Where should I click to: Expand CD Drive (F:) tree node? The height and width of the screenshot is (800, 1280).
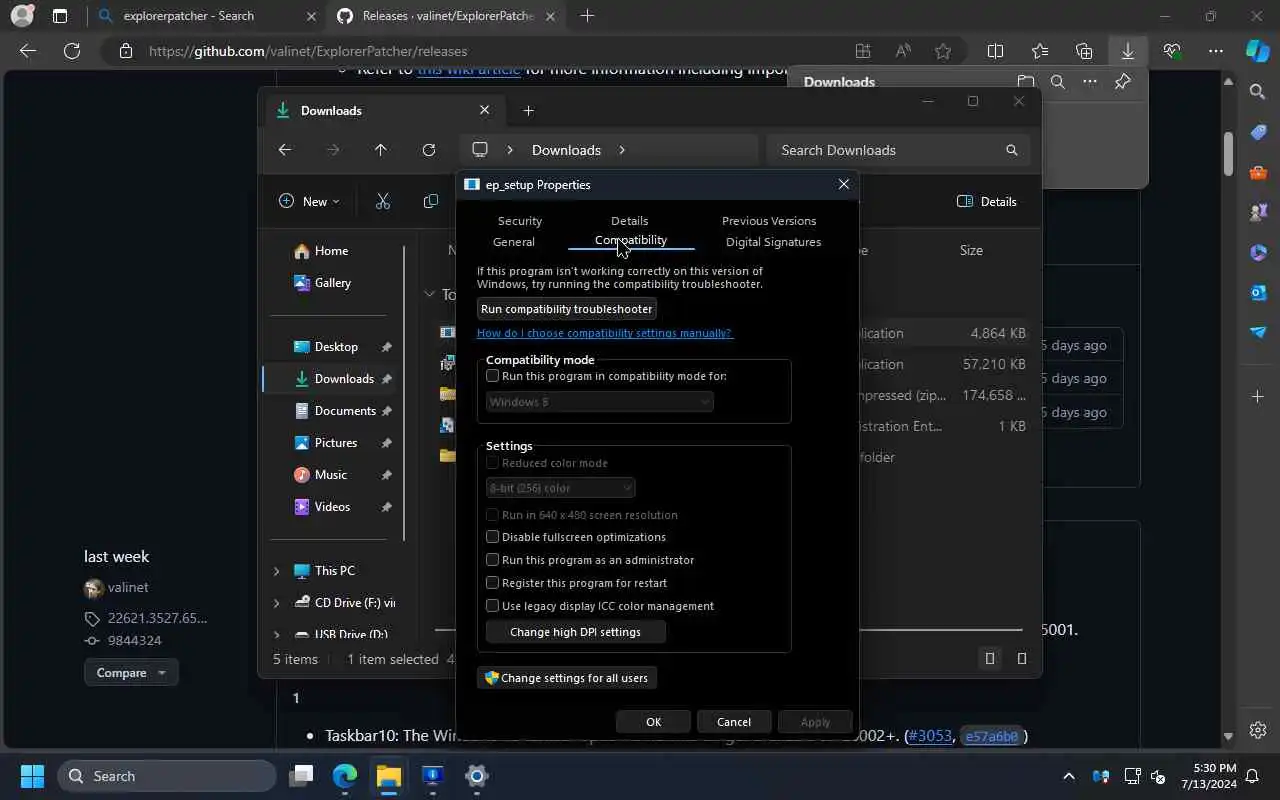pos(277,603)
